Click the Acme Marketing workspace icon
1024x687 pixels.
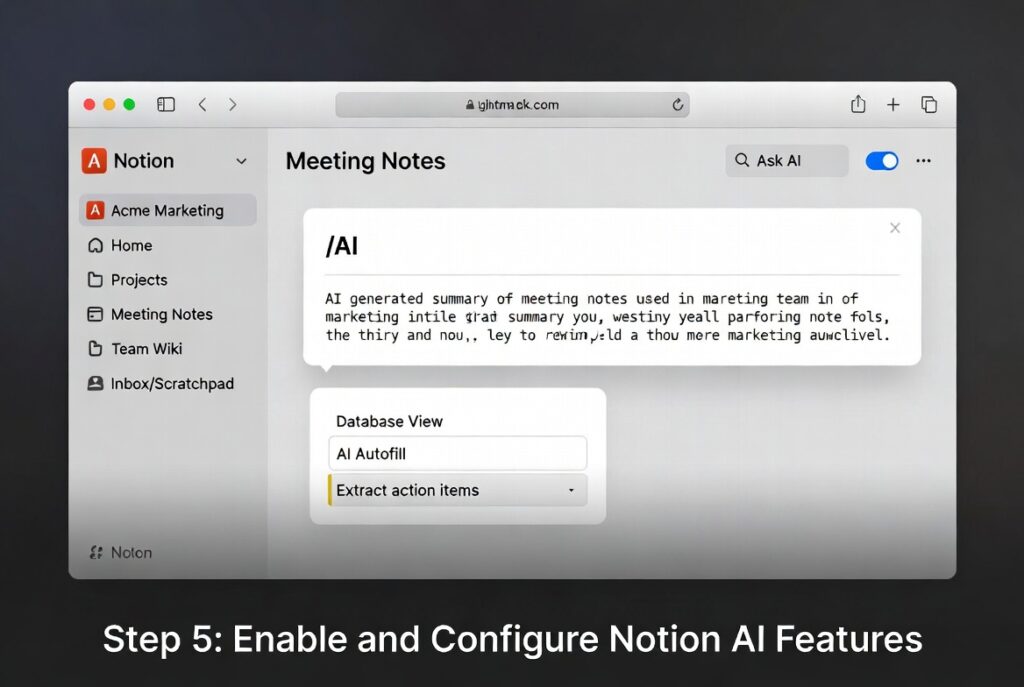point(95,210)
